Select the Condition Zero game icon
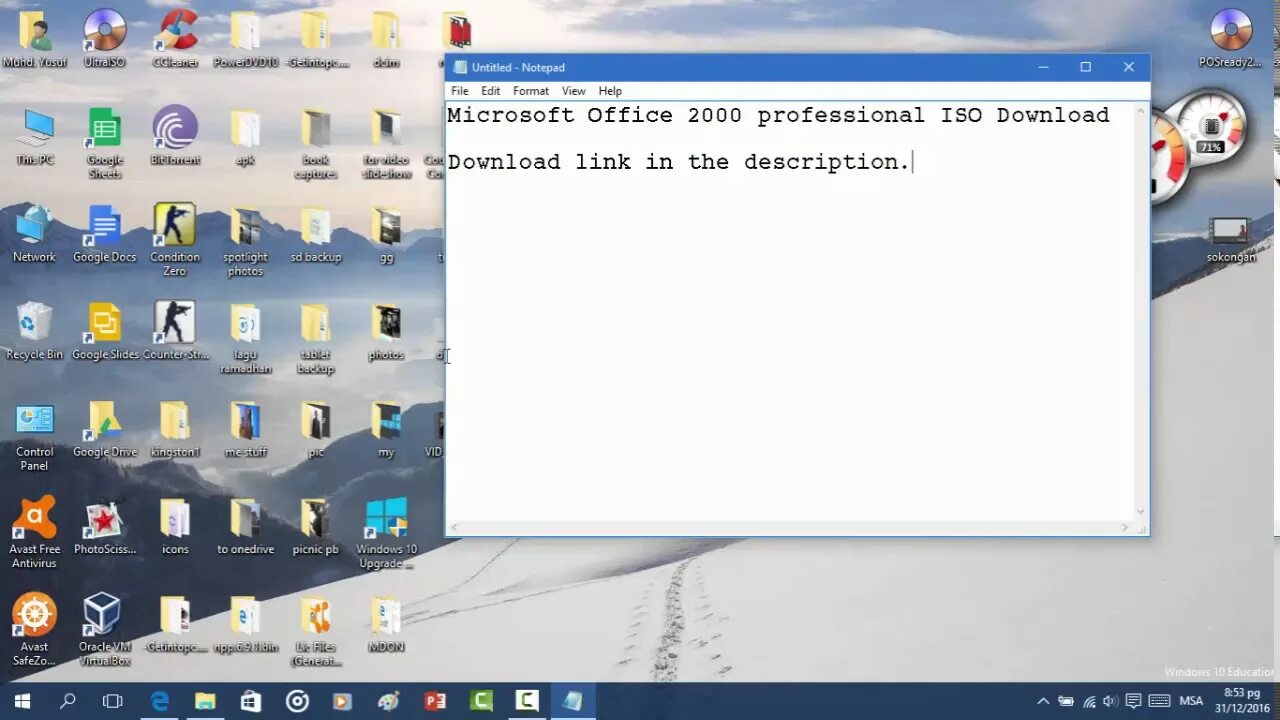Screen dimensions: 1280x720 pos(175,240)
